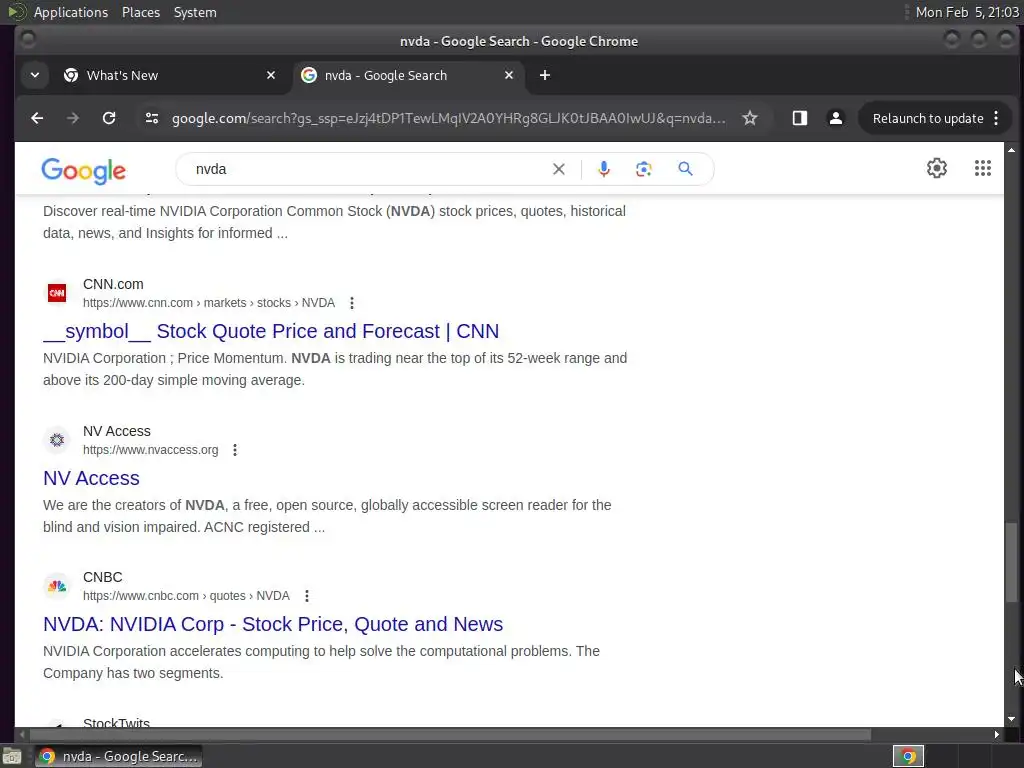This screenshot has height=768, width=1024.
Task: Open Chrome three-dot menu
Action: (x=997, y=118)
